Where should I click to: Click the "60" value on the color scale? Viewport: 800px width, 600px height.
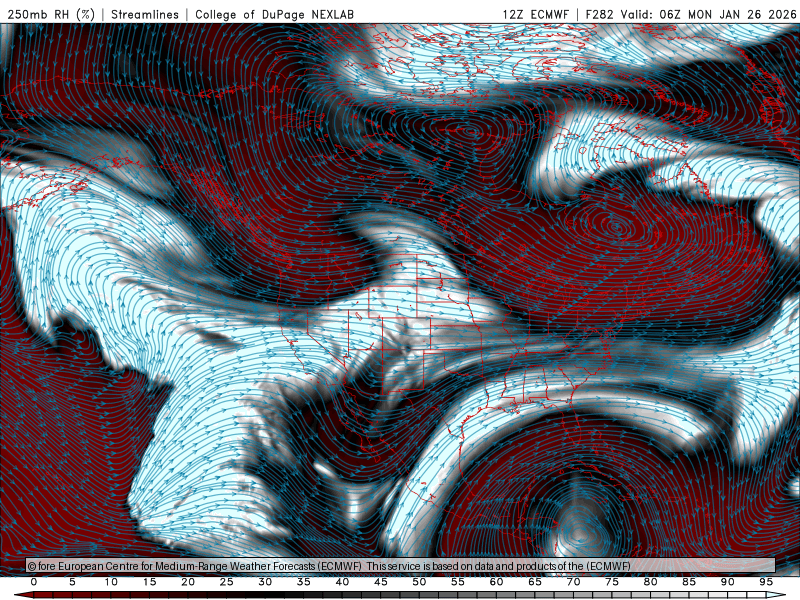(496, 582)
